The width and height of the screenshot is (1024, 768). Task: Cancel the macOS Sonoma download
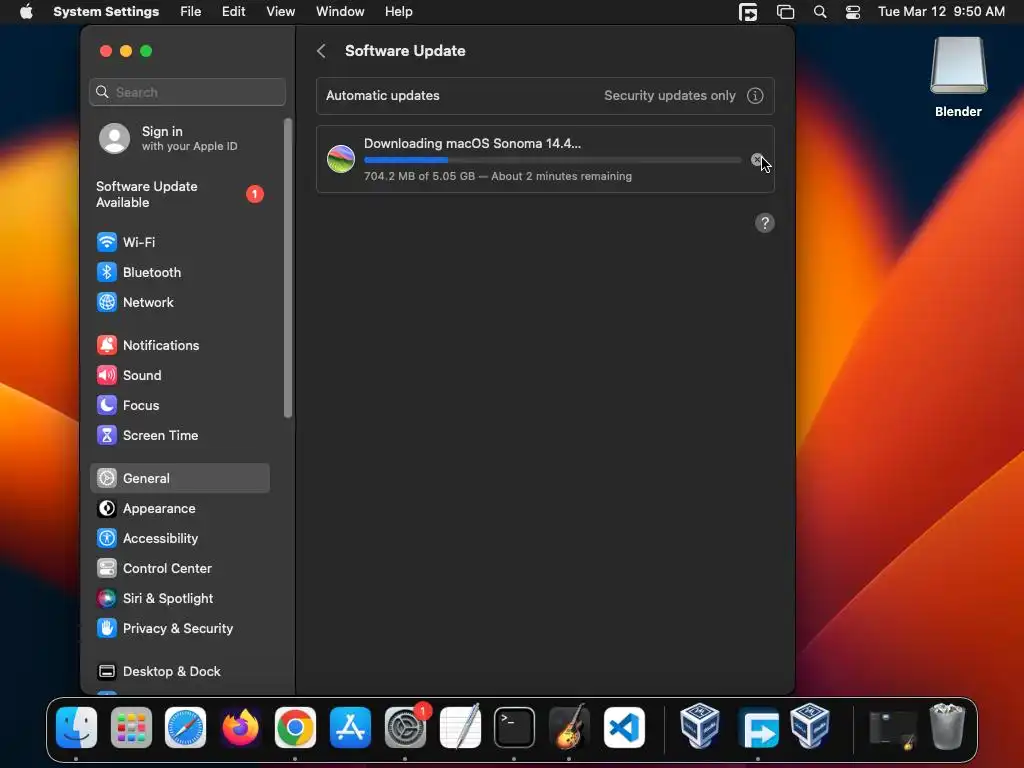coord(756,159)
